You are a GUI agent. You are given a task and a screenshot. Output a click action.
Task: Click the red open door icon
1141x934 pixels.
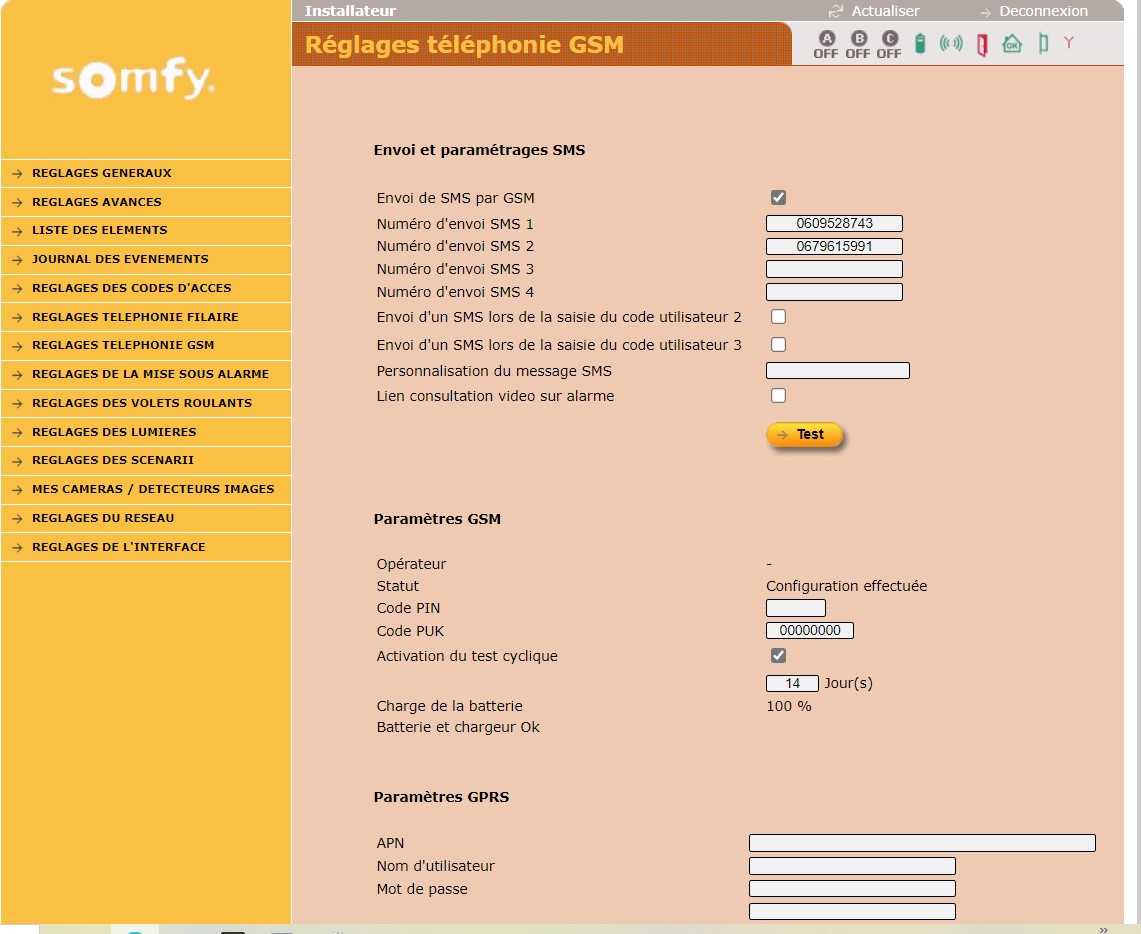(981, 45)
